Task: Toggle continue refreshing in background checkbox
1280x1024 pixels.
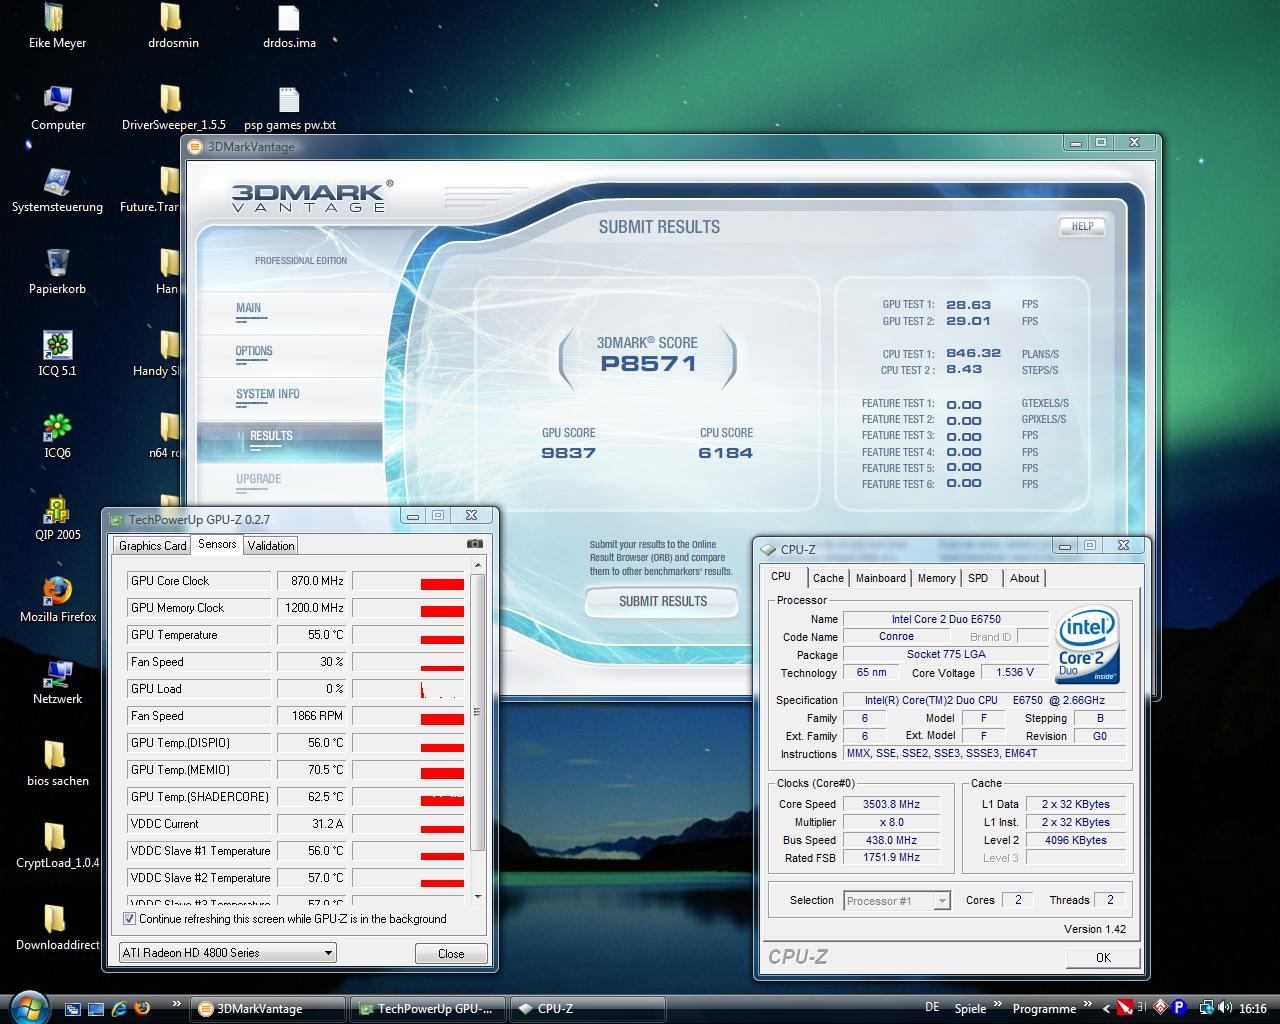Action: coord(129,919)
